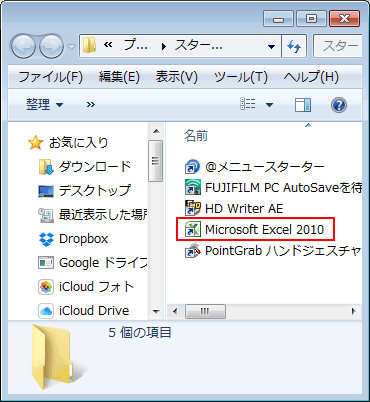
Task: Select the Microsoft Excel 2010 shortcut
Action: (x=255, y=229)
